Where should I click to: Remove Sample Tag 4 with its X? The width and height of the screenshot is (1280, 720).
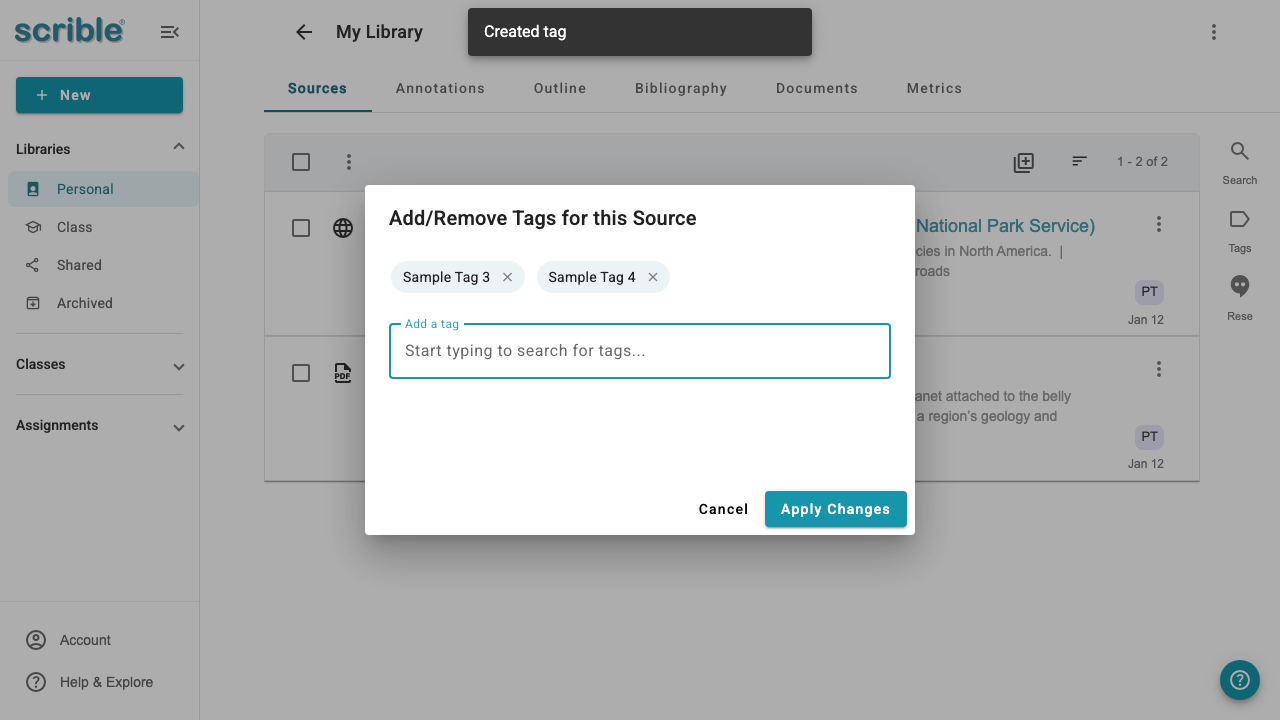[653, 277]
